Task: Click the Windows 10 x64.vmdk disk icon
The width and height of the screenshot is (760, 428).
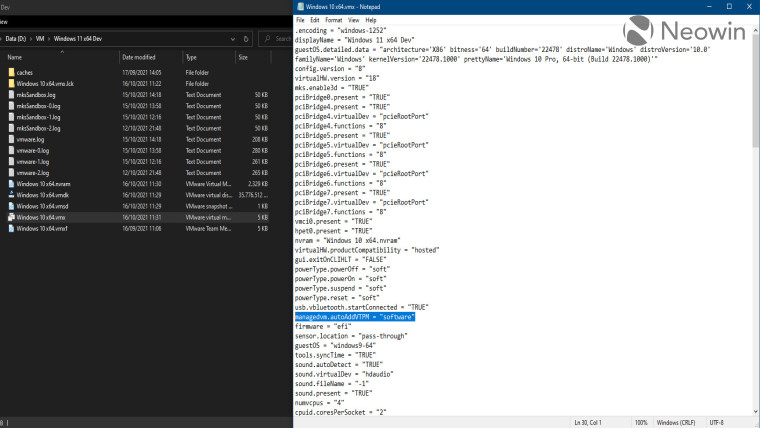Action: pyautogui.click(x=11, y=195)
